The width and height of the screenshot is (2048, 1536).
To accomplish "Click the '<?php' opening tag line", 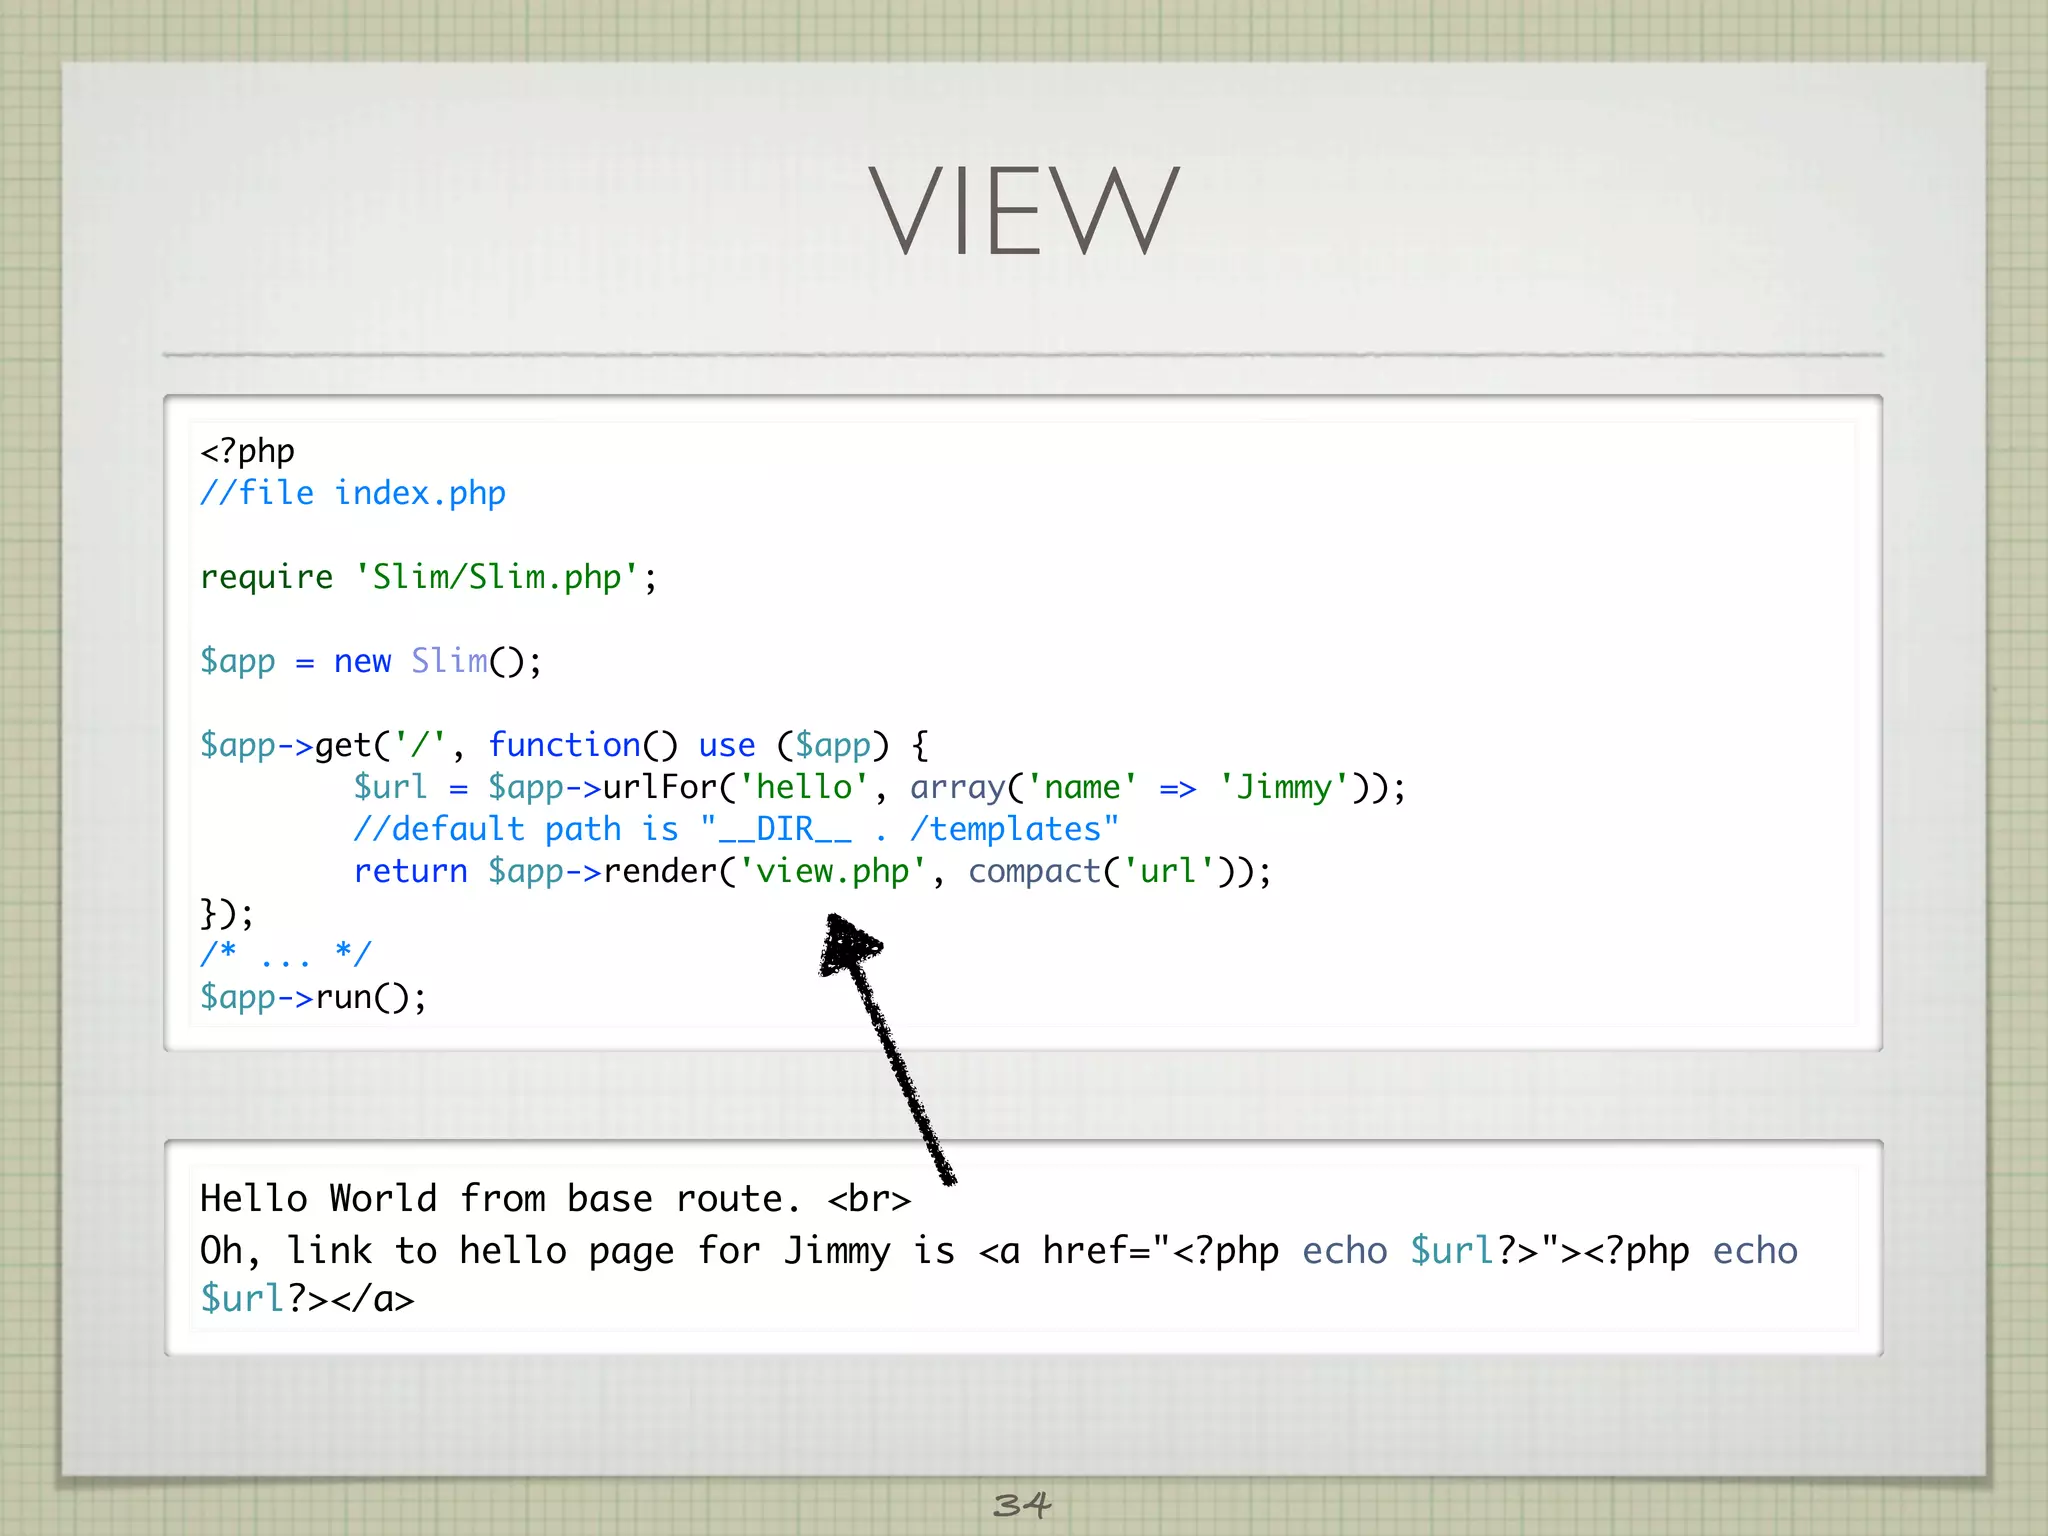I will pyautogui.click(x=247, y=451).
